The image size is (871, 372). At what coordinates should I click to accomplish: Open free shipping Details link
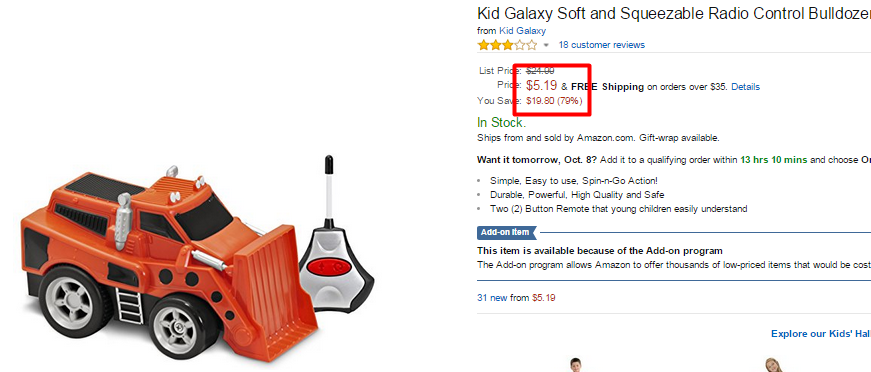tap(745, 87)
